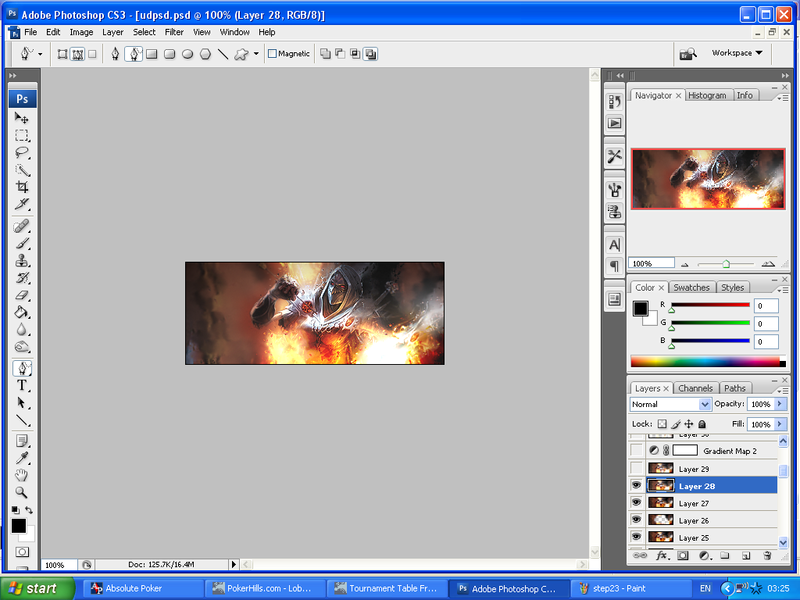Select the Notes tool
800x600 pixels.
(21, 441)
